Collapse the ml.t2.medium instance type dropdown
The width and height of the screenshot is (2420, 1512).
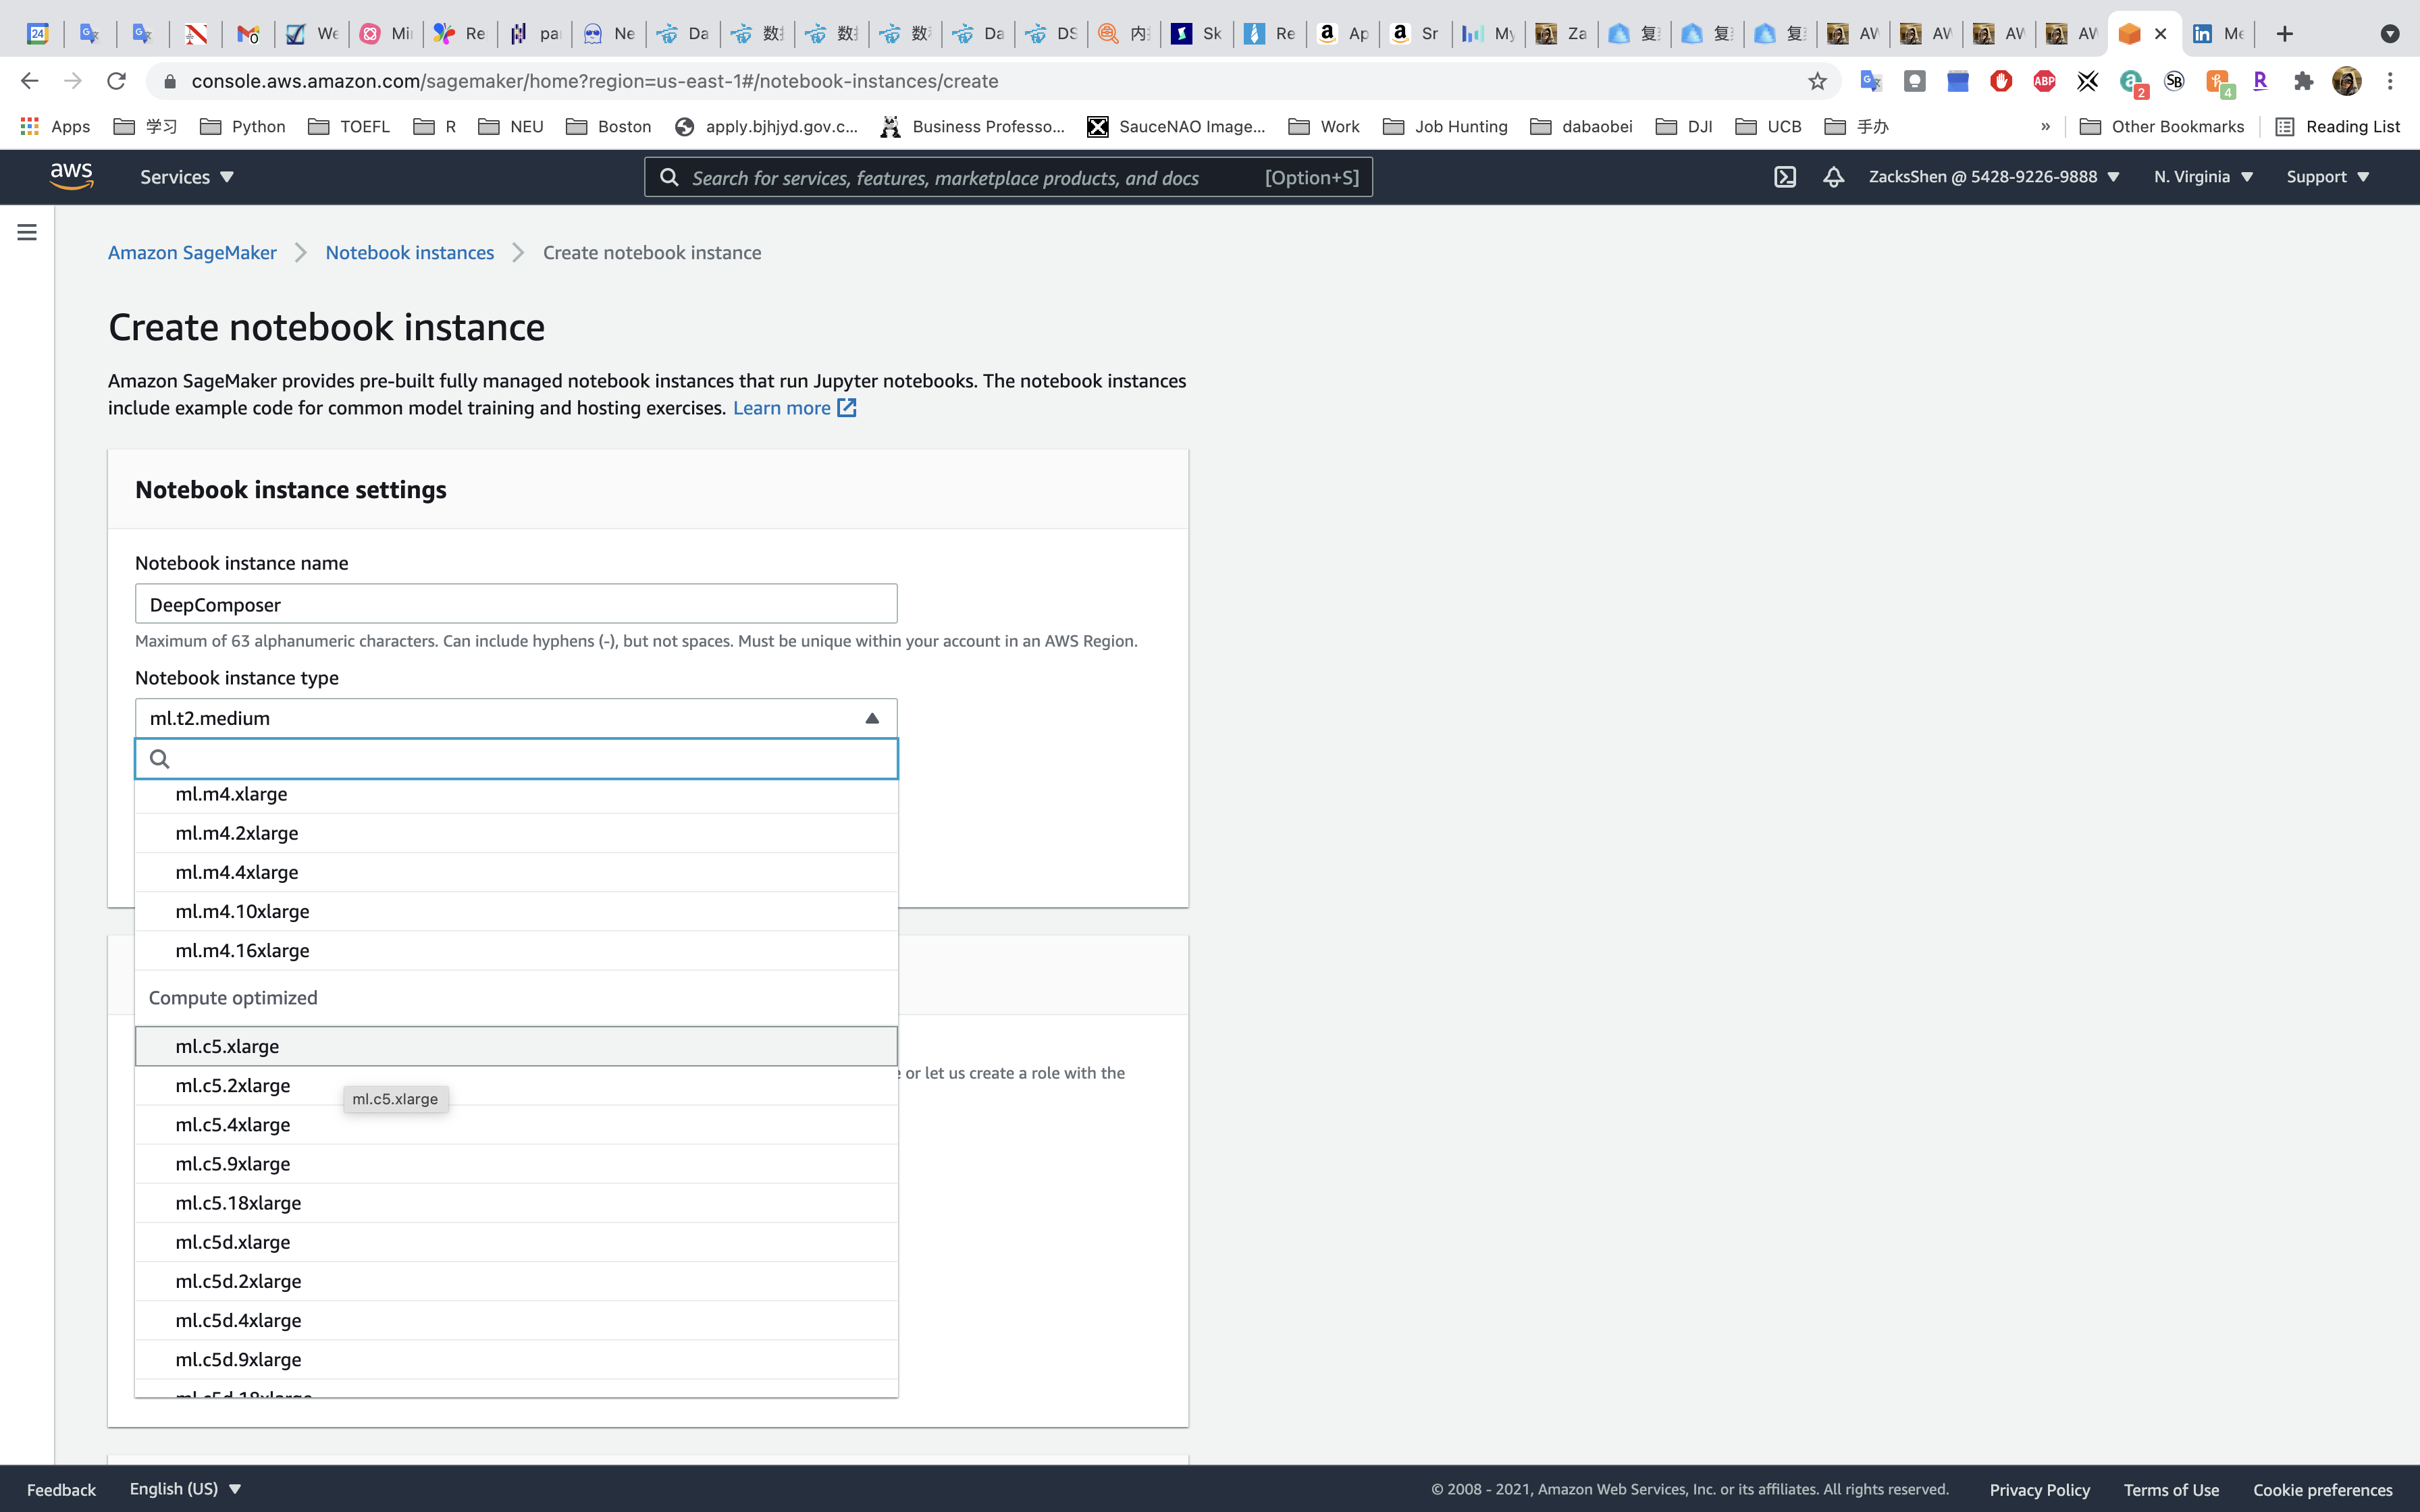coord(872,718)
